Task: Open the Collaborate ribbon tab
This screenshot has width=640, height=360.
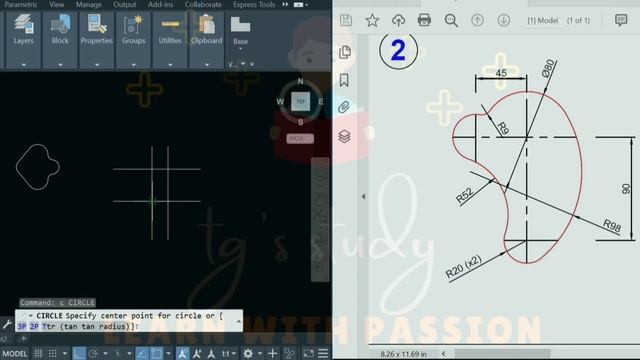Action: click(203, 4)
